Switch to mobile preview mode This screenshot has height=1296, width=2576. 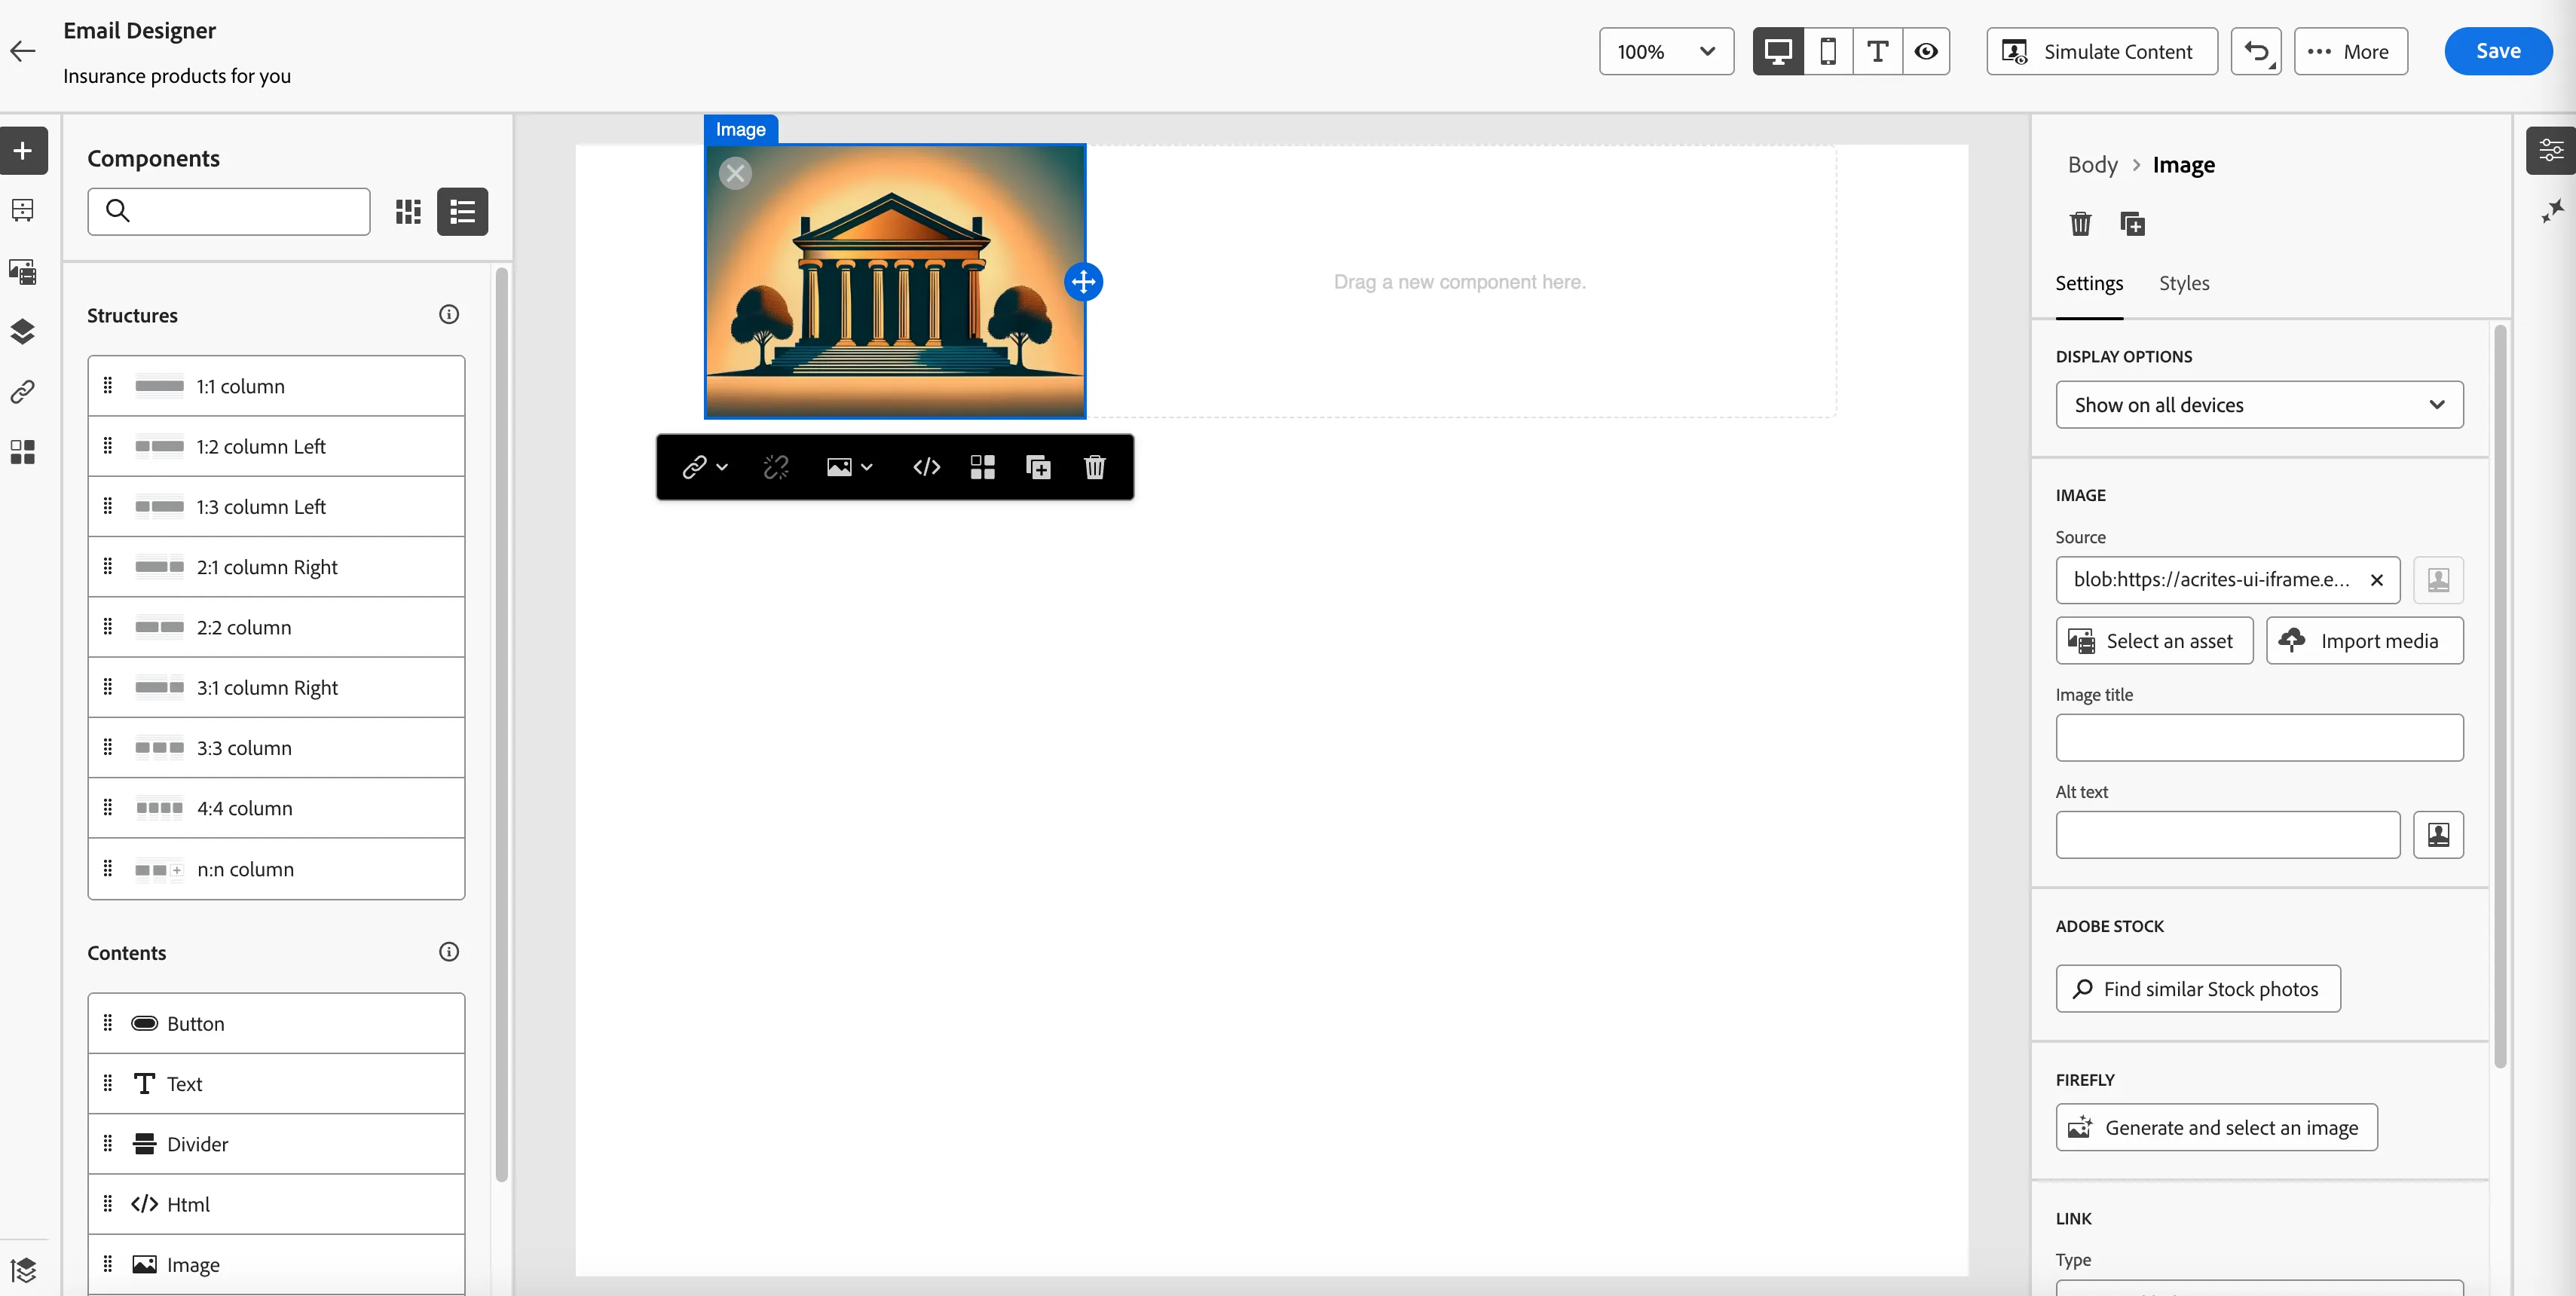click(x=1828, y=51)
